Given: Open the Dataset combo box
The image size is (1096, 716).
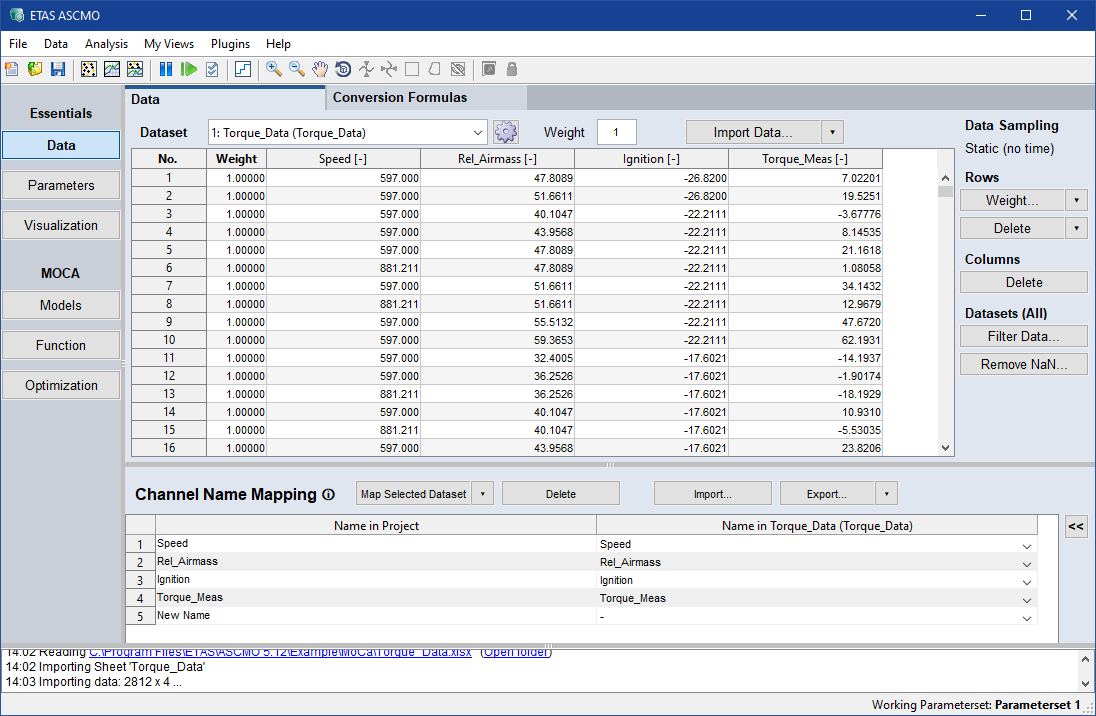Looking at the screenshot, I should pyautogui.click(x=347, y=132).
